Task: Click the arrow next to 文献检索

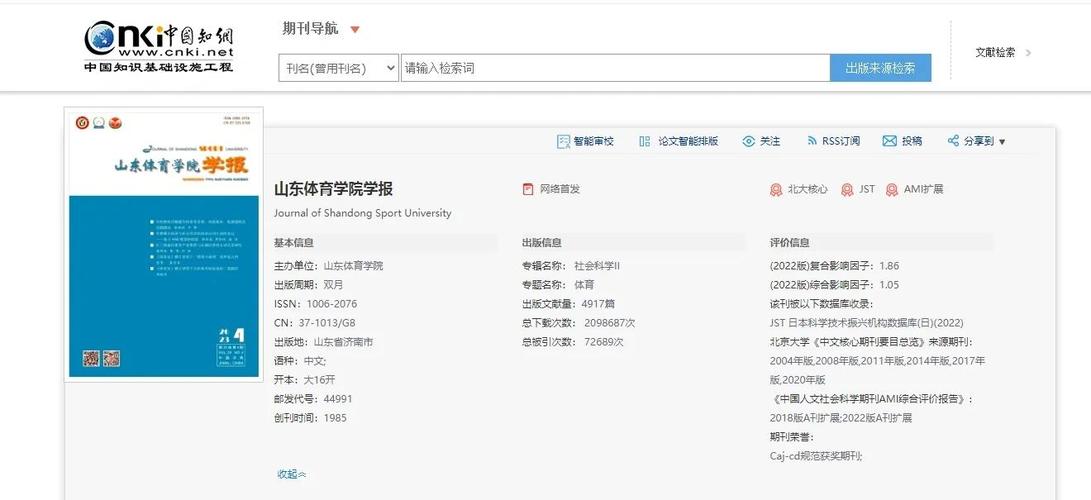Action: 1028,52
